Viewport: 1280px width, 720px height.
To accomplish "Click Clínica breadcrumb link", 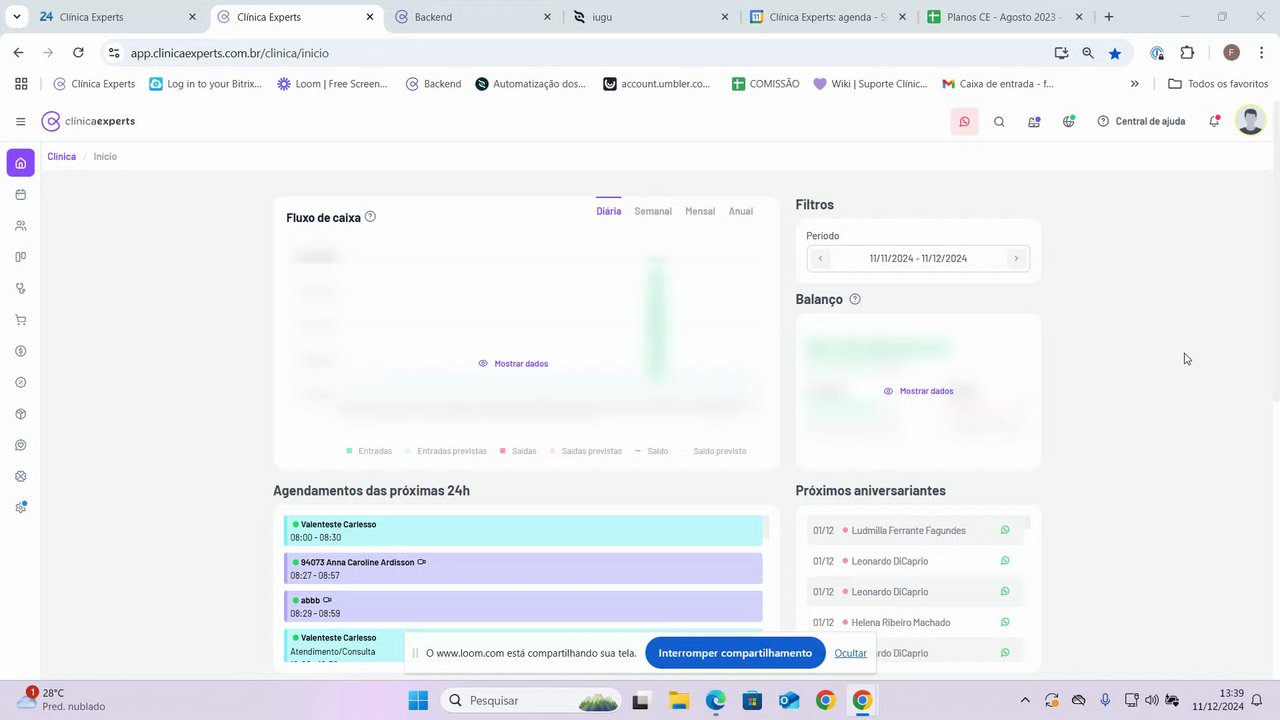I will coord(61,157).
